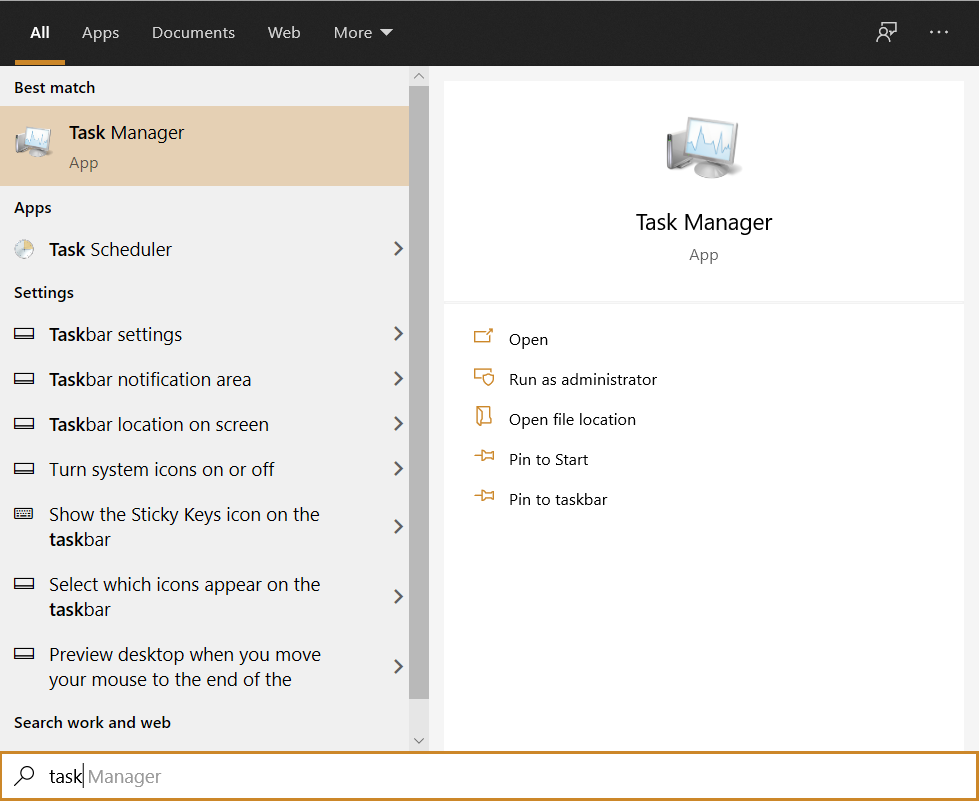Image resolution: width=979 pixels, height=801 pixels.
Task: Click the Run as administrator shield icon
Action: pos(484,378)
